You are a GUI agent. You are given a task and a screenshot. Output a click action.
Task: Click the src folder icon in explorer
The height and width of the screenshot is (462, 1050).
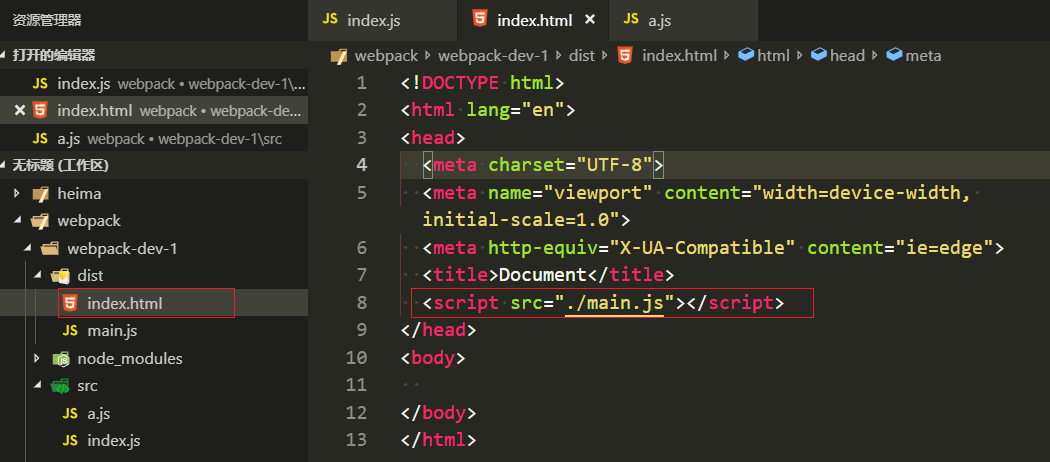(x=62, y=386)
